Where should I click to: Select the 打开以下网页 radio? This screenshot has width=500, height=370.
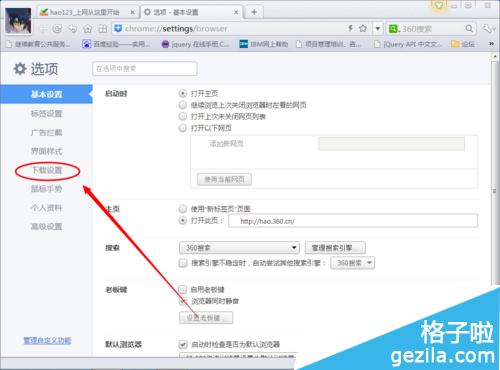point(182,128)
